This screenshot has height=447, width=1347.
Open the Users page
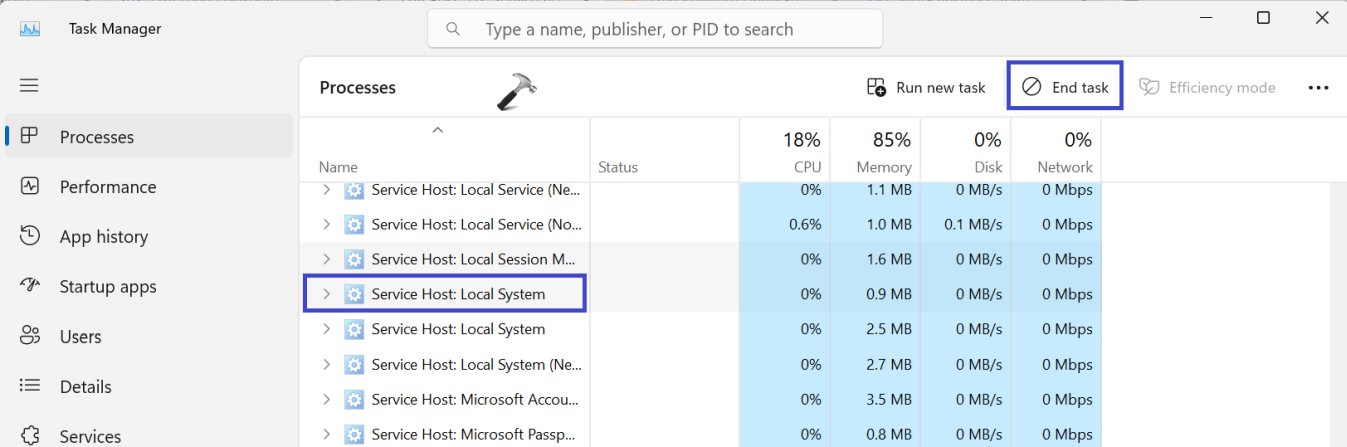click(x=82, y=337)
